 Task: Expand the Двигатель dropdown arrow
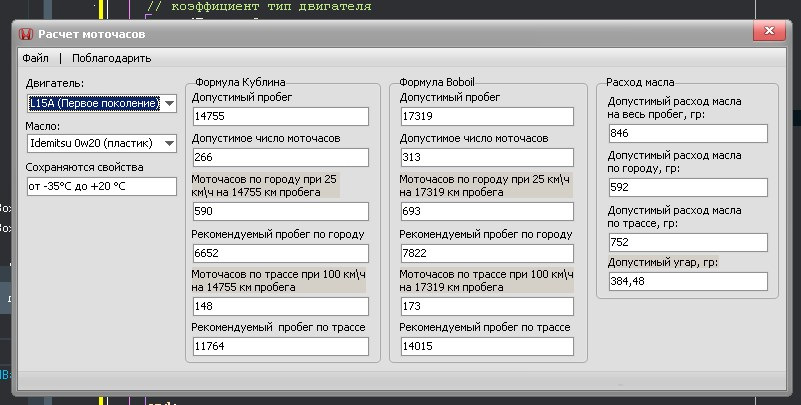[x=170, y=104]
